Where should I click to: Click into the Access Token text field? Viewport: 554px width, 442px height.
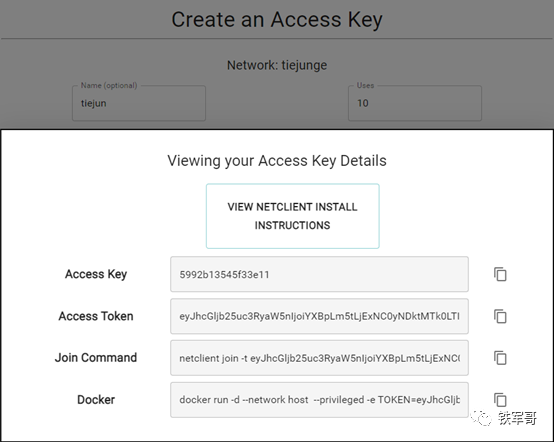(x=319, y=316)
